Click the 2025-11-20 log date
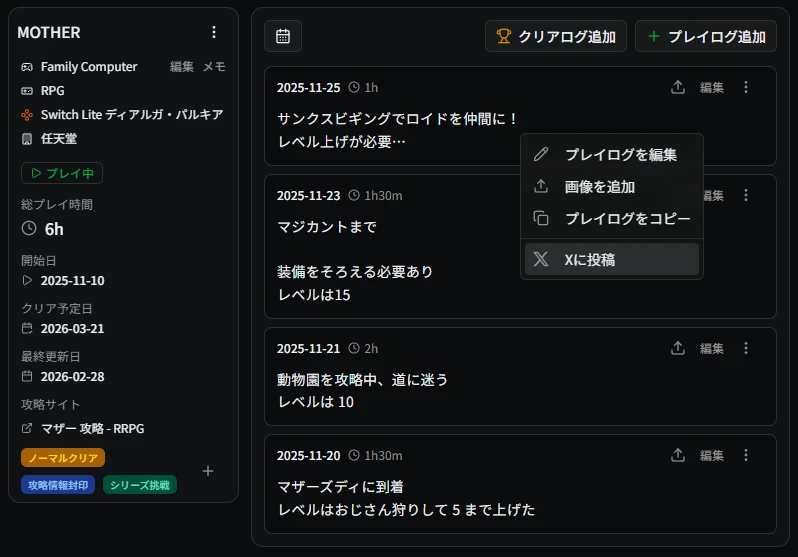 (308, 455)
